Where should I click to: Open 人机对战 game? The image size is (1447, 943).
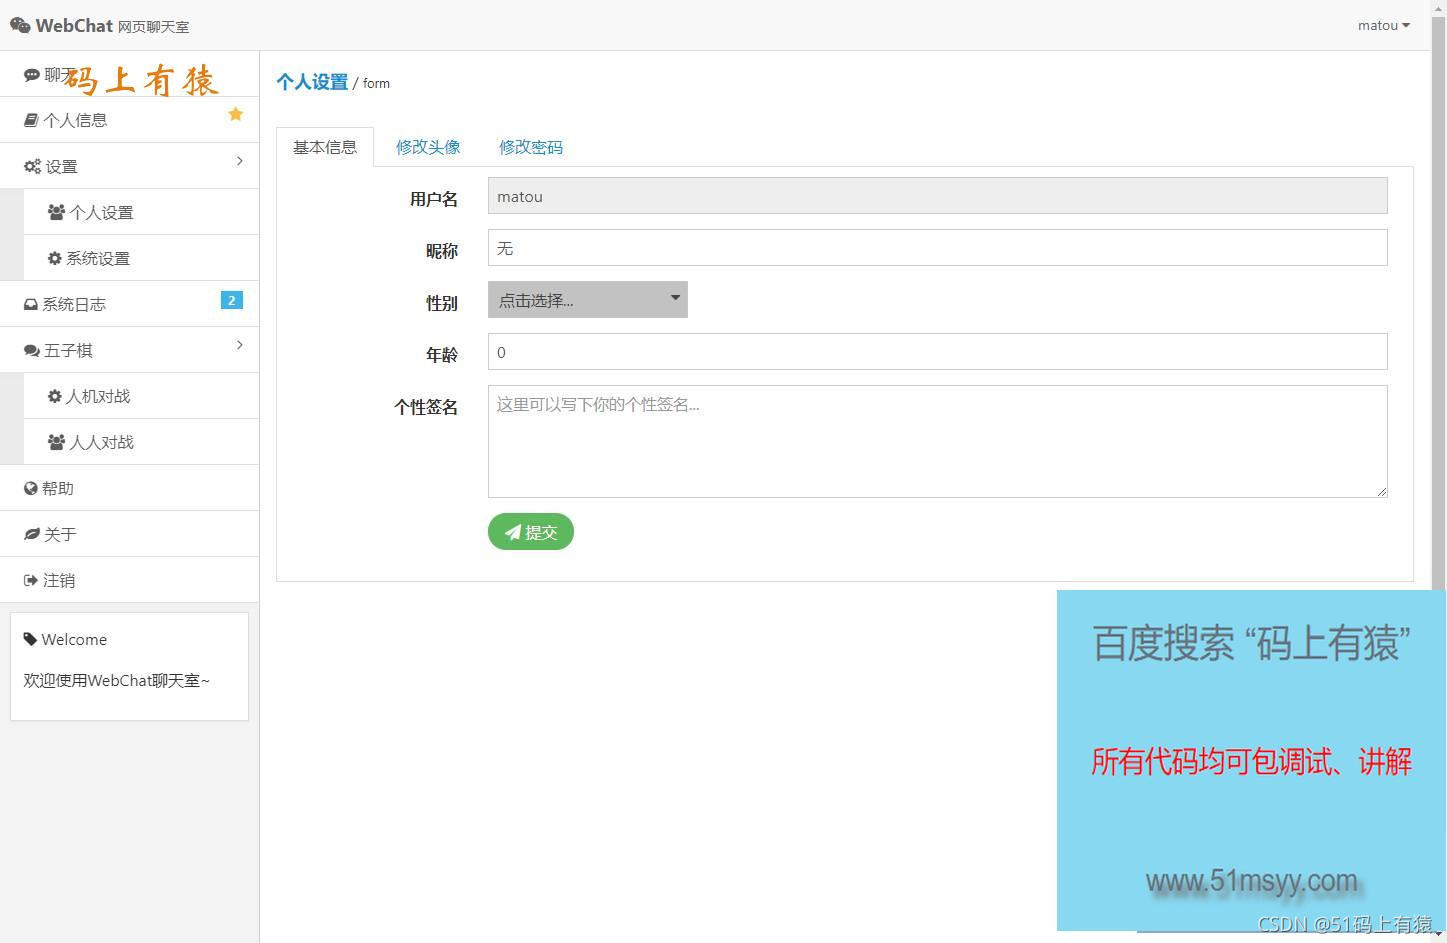pos(141,396)
